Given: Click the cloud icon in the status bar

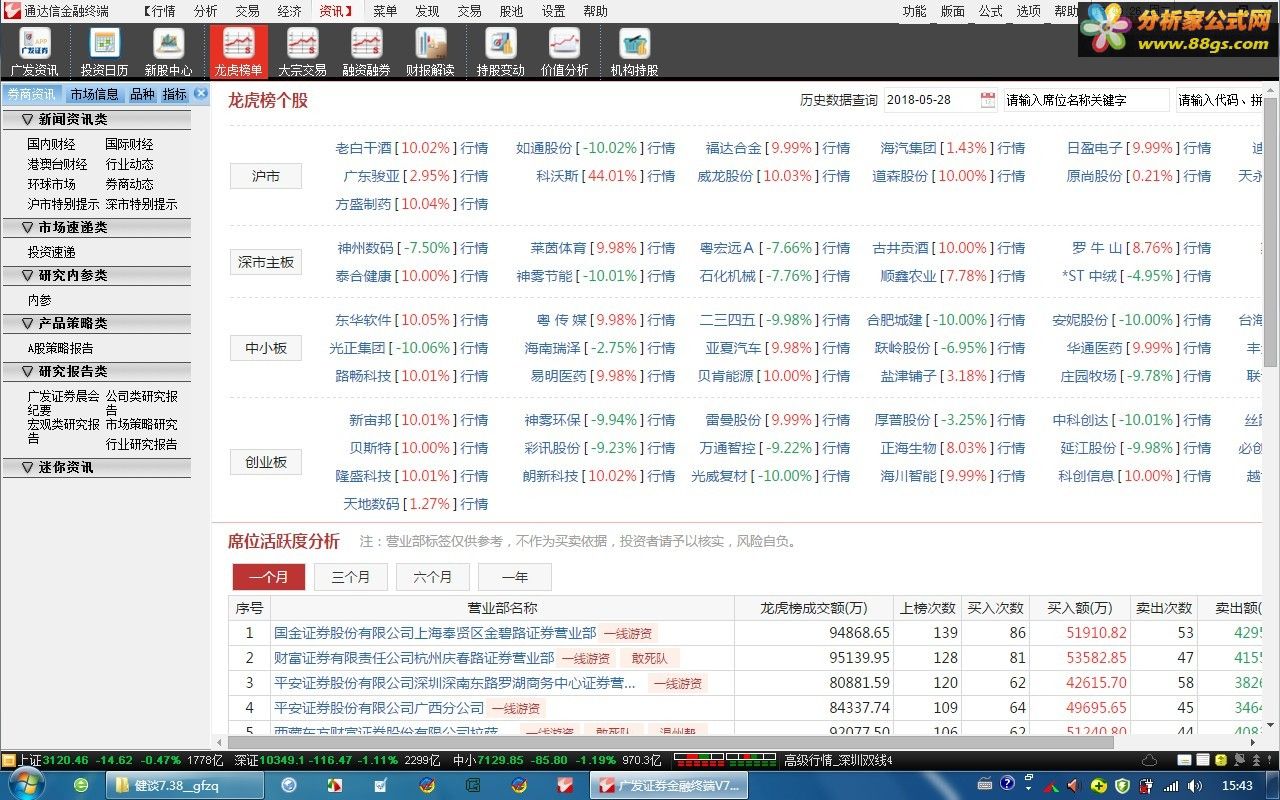Looking at the screenshot, I should coord(1149,760).
